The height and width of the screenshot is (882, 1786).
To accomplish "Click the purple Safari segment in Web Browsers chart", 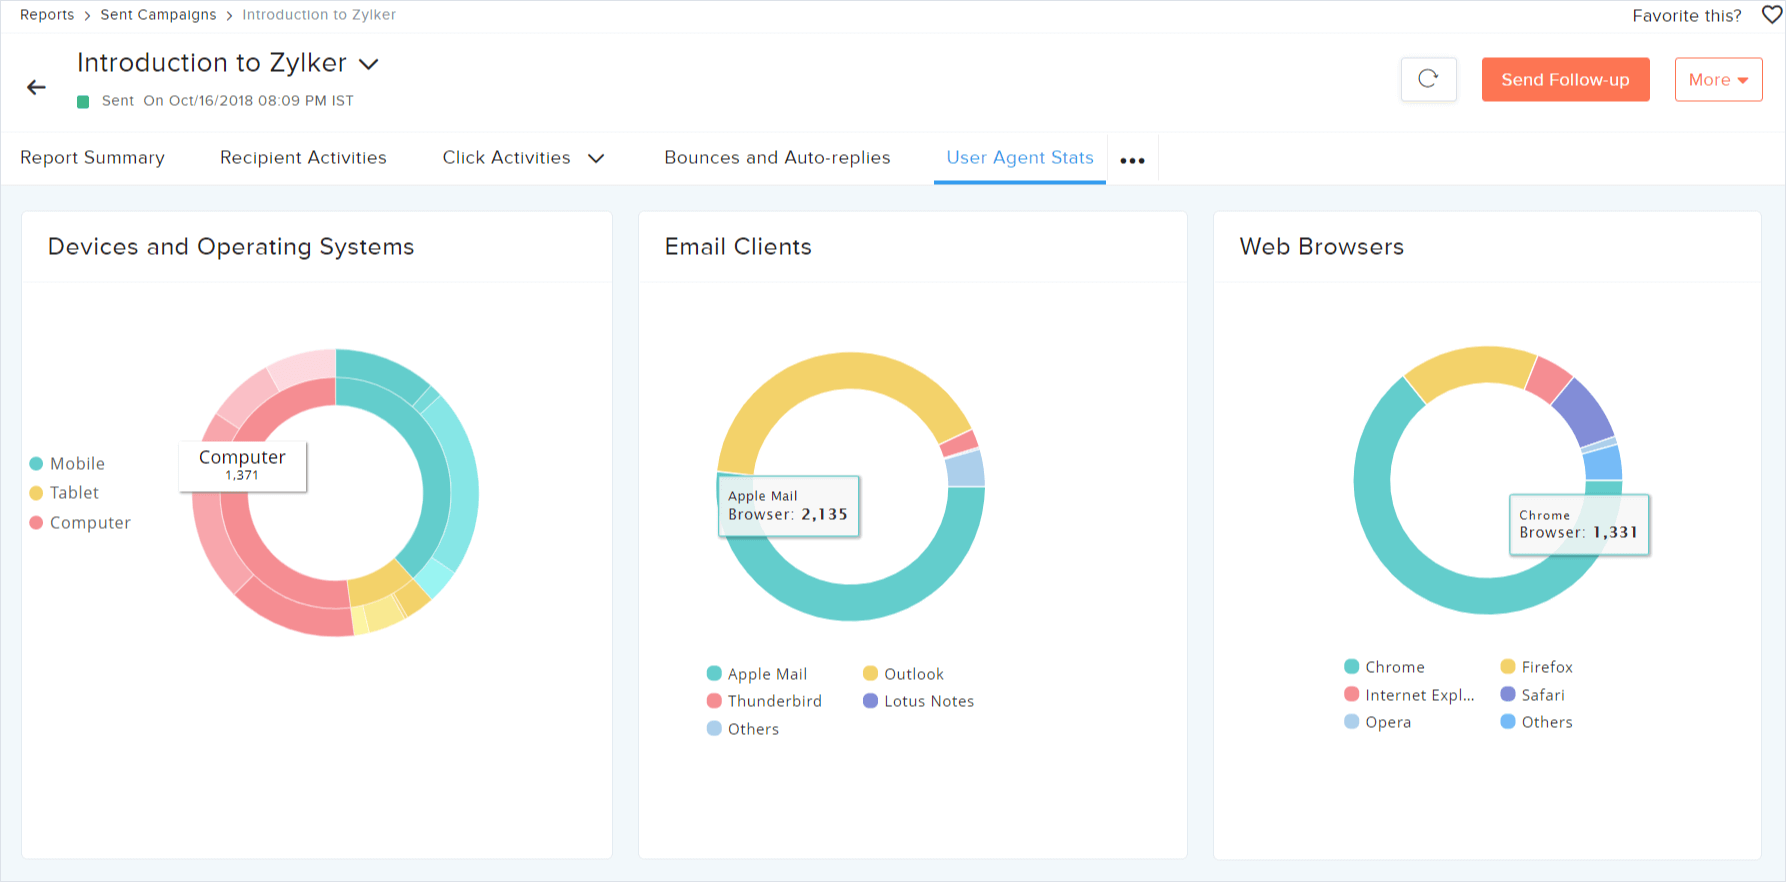I will [x=1582, y=412].
